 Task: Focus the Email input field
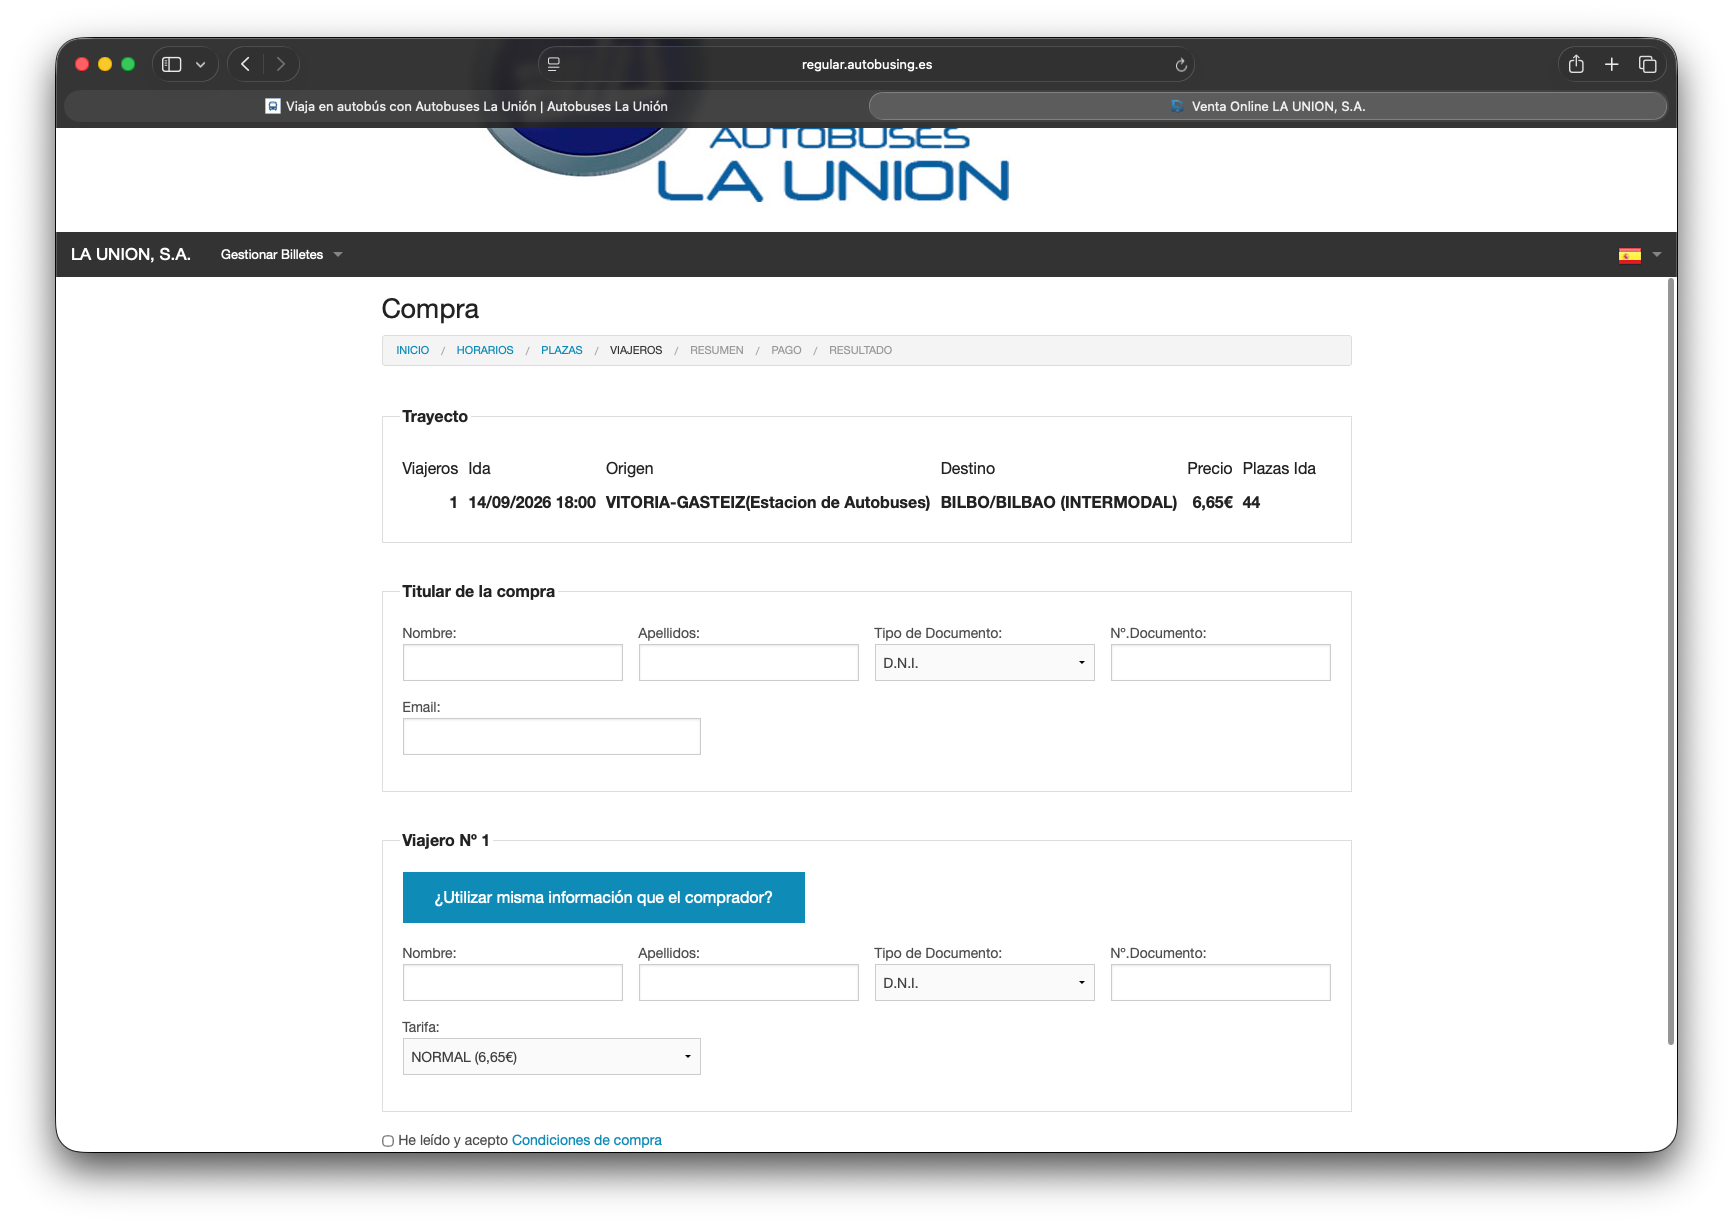[551, 736]
